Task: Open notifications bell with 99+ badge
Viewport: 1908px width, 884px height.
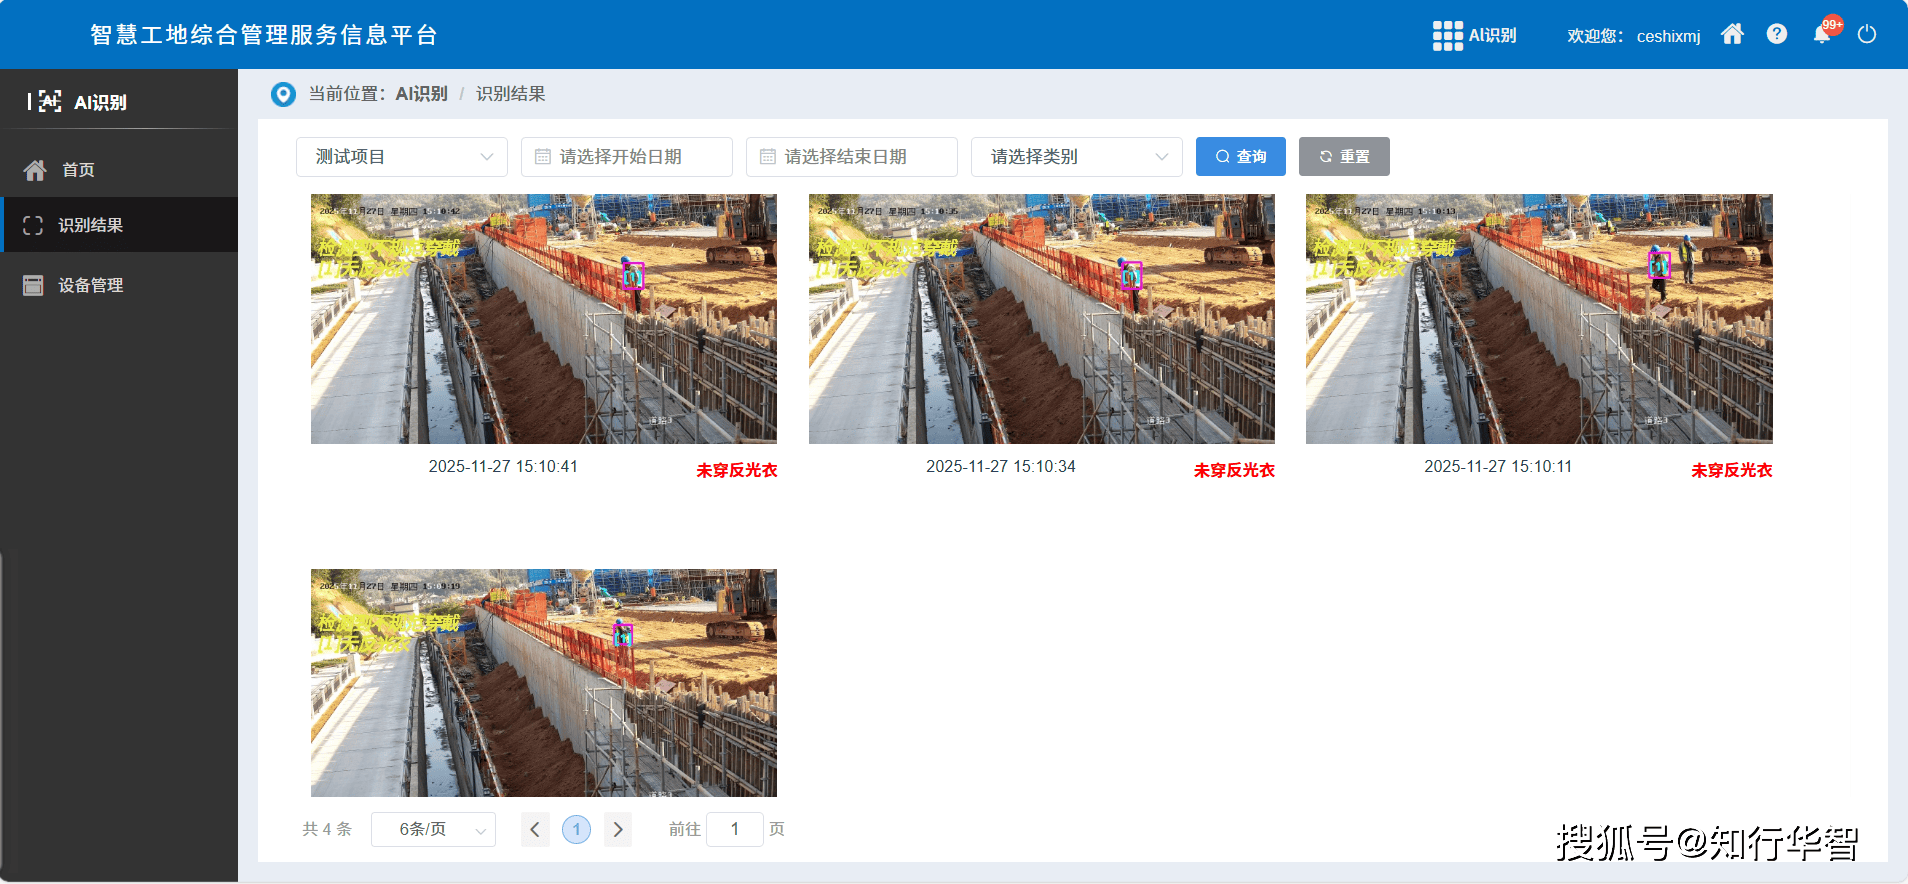Action: [x=1822, y=35]
